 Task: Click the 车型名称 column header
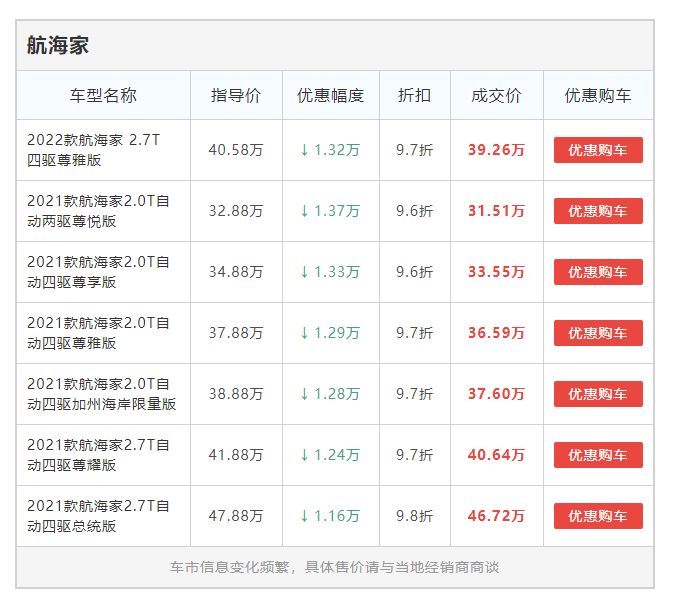pos(103,95)
